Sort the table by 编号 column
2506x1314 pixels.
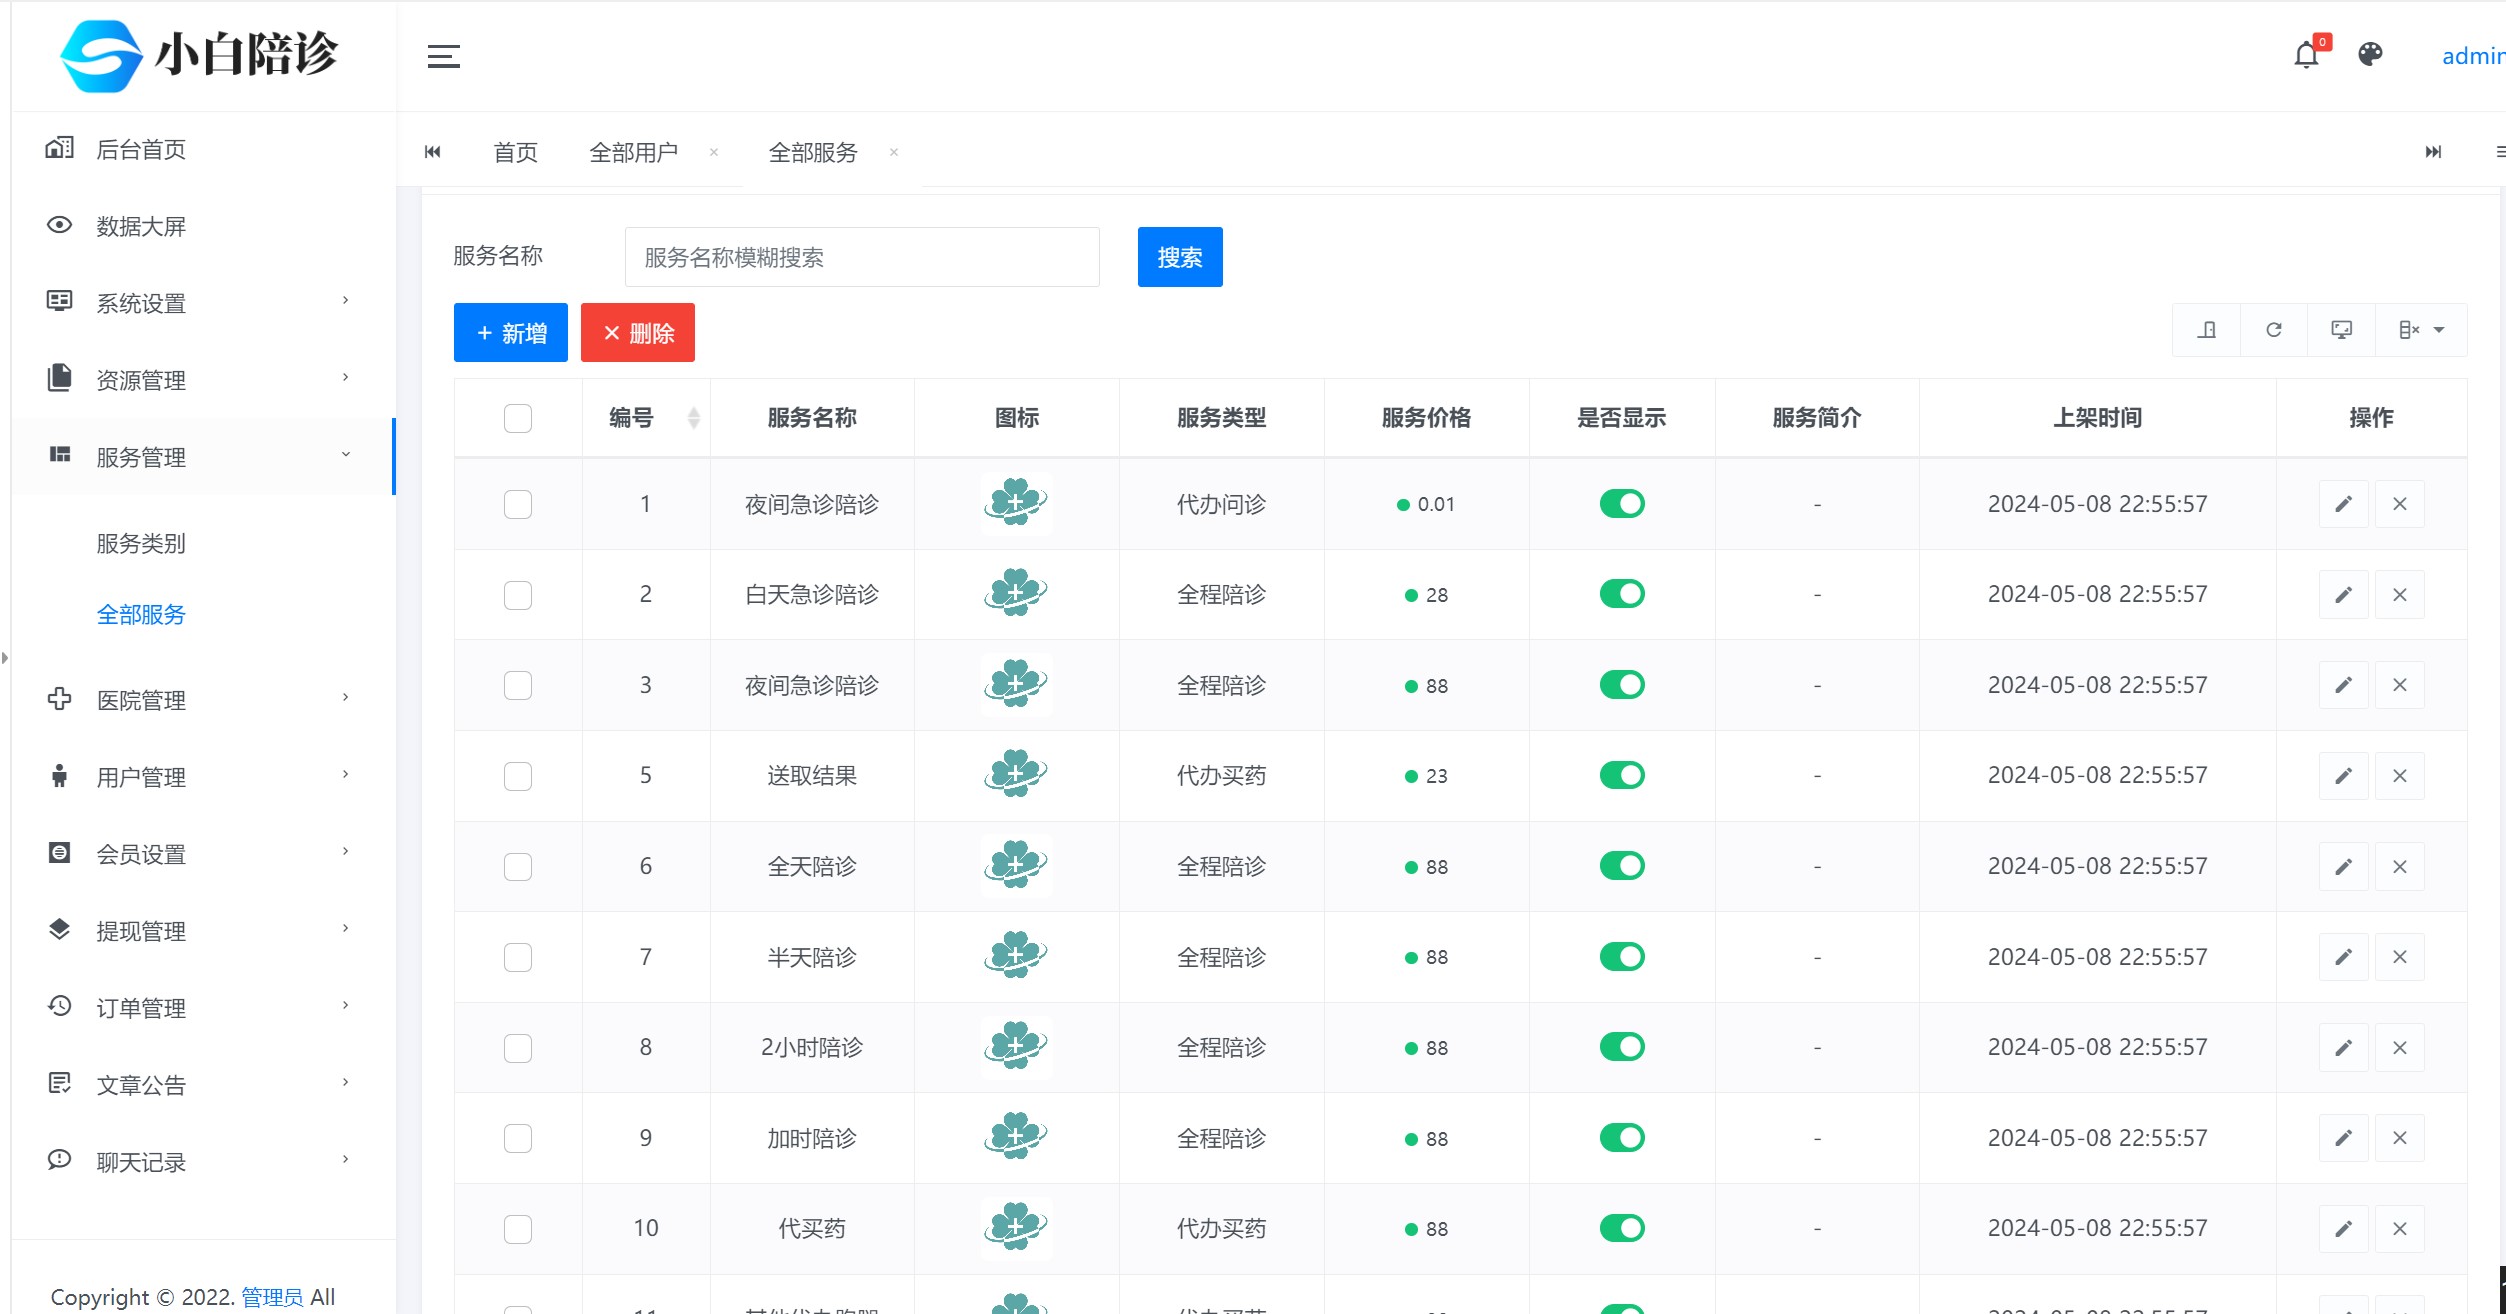pyautogui.click(x=694, y=418)
